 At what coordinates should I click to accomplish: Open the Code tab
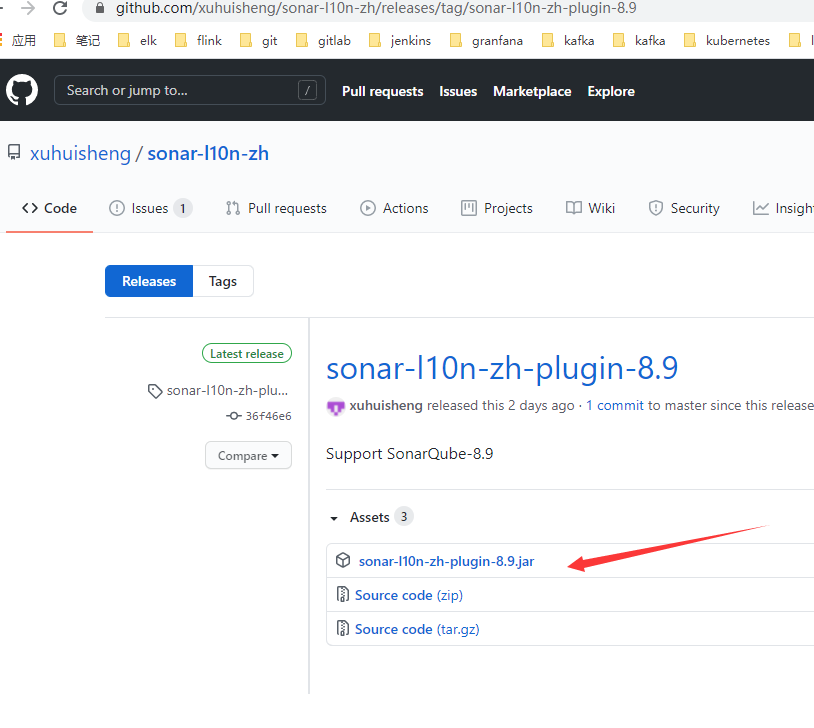(x=49, y=208)
